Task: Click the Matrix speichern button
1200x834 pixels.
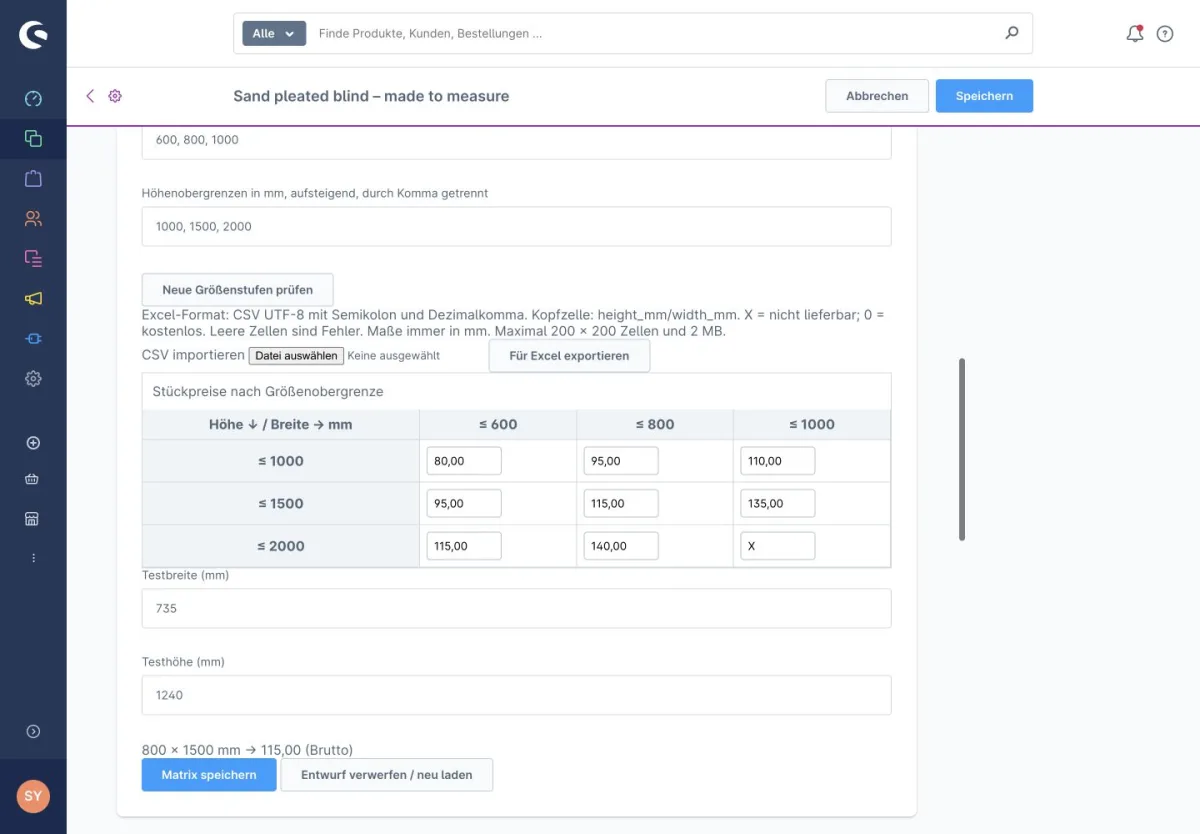Action: tap(209, 775)
